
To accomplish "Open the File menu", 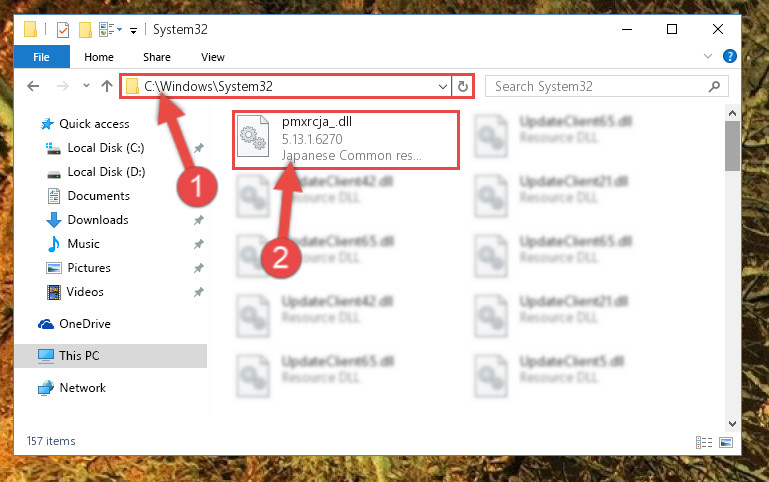I will click(41, 57).
